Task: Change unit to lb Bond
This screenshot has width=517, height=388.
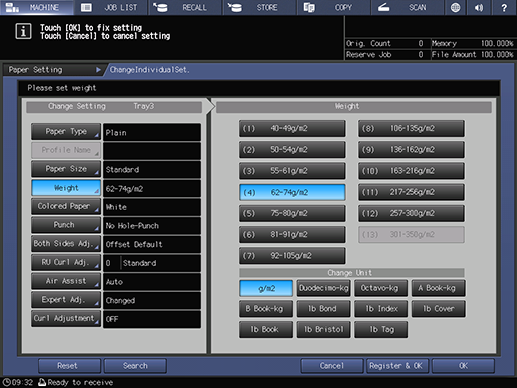Action: pos(323,309)
